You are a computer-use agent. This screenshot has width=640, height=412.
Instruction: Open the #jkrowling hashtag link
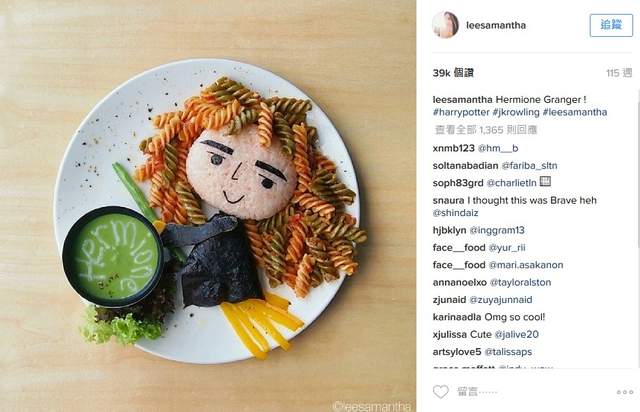[x=516, y=112]
